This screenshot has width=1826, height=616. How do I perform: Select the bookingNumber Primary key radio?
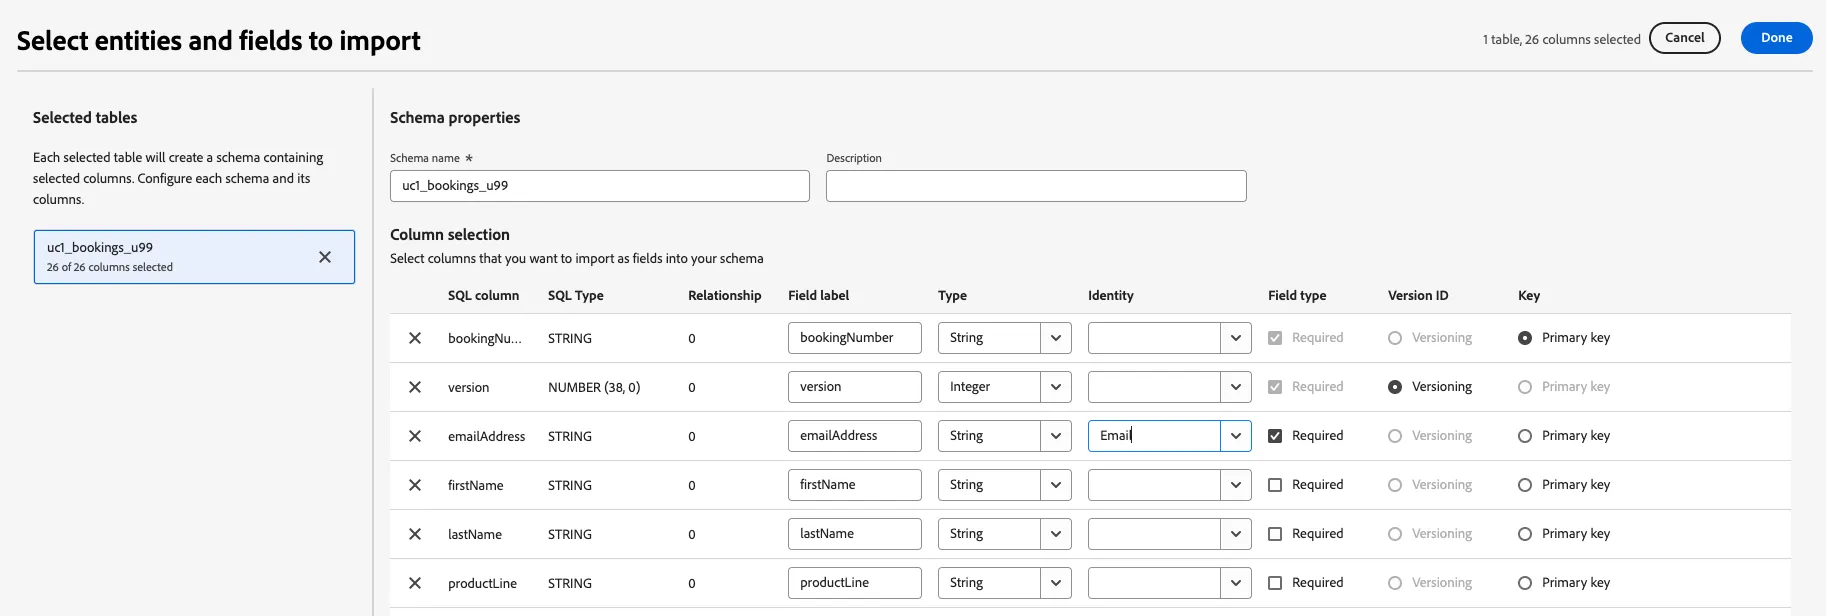coord(1525,338)
